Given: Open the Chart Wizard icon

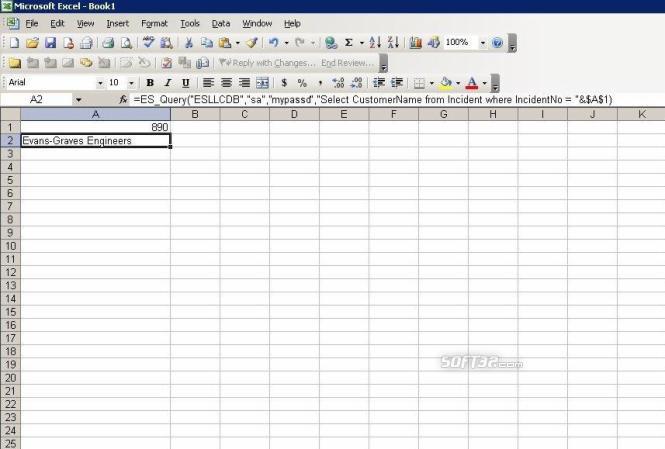Looking at the screenshot, I should pos(415,42).
